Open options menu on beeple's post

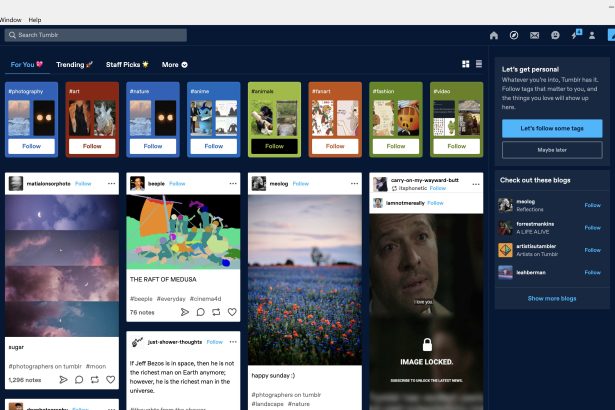(x=233, y=184)
